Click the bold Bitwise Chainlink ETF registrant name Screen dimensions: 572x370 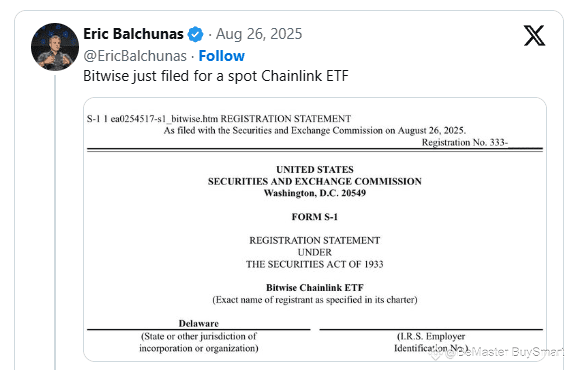click(x=314, y=288)
